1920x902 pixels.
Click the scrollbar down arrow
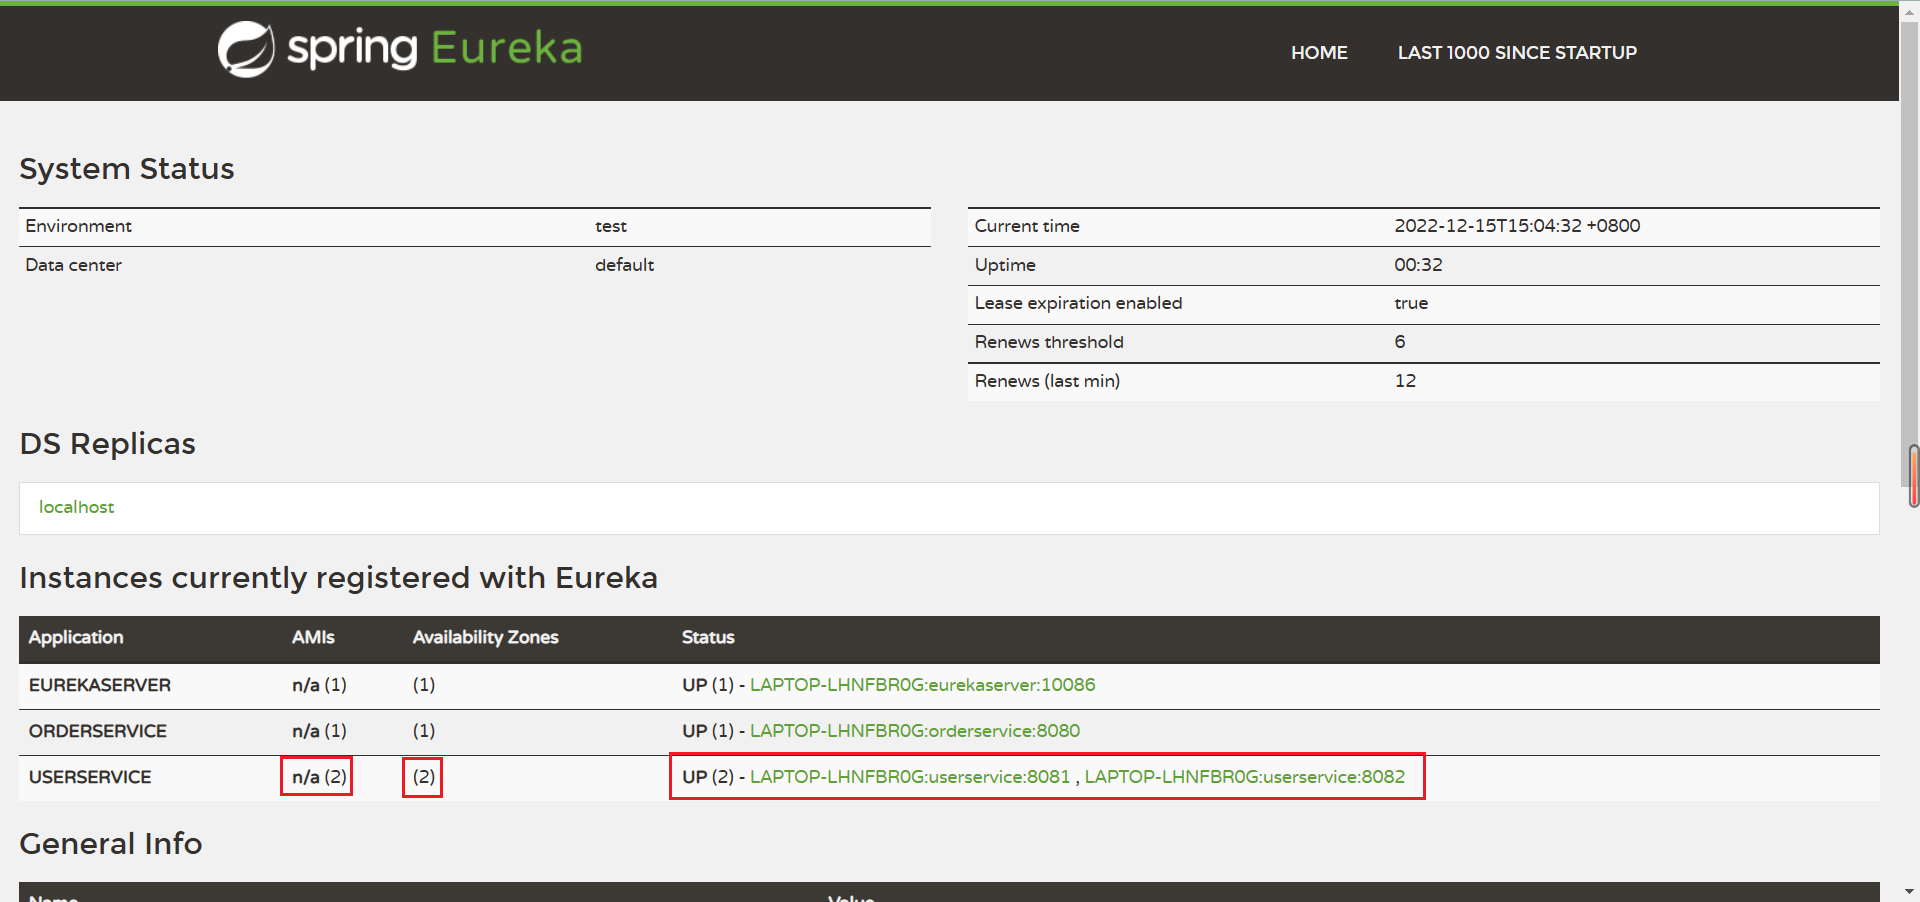coord(1911,893)
